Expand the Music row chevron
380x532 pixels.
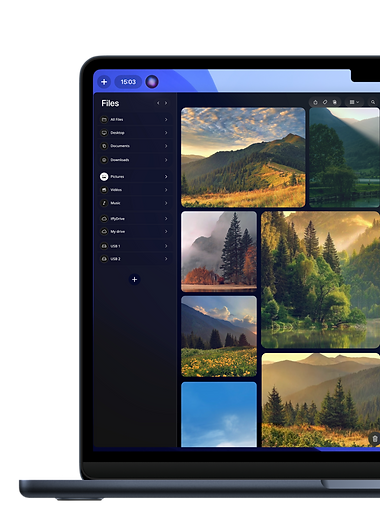pos(166,203)
